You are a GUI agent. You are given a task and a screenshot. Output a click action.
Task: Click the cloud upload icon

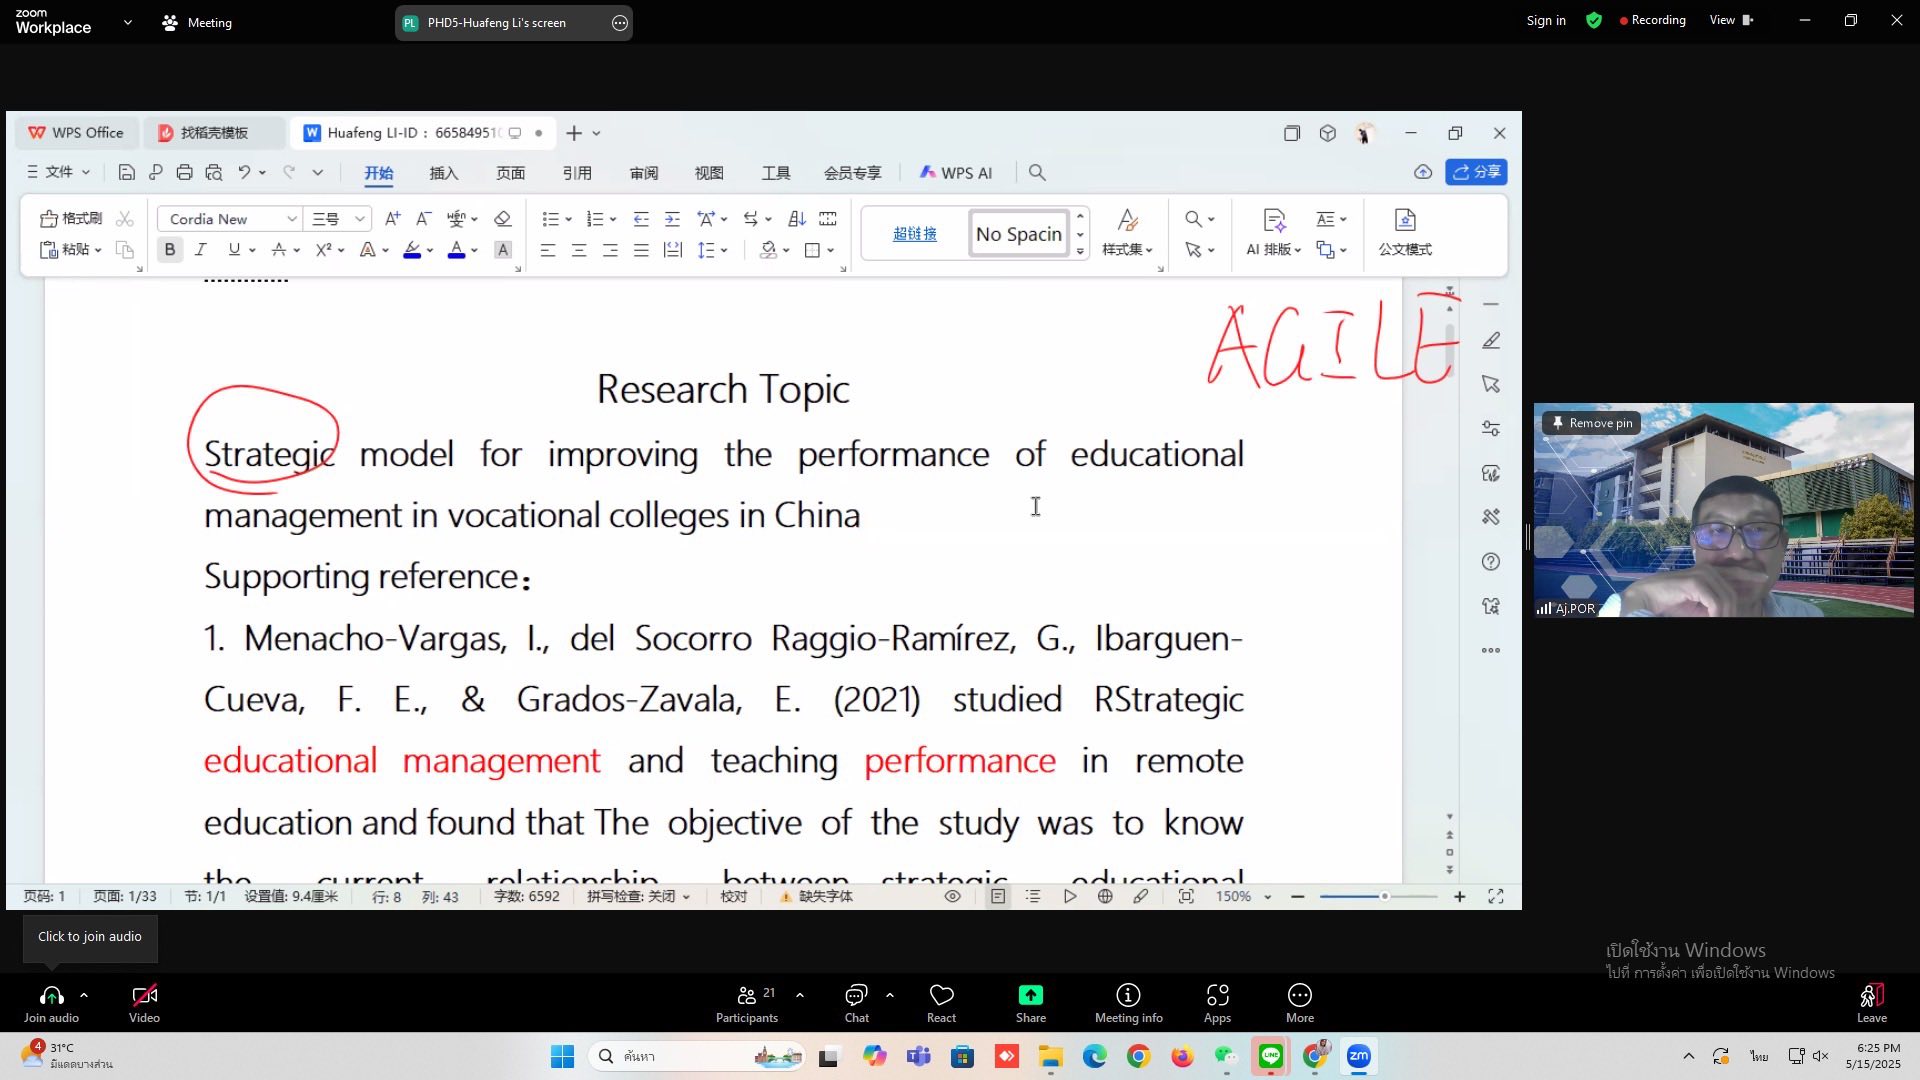pos(1423,172)
